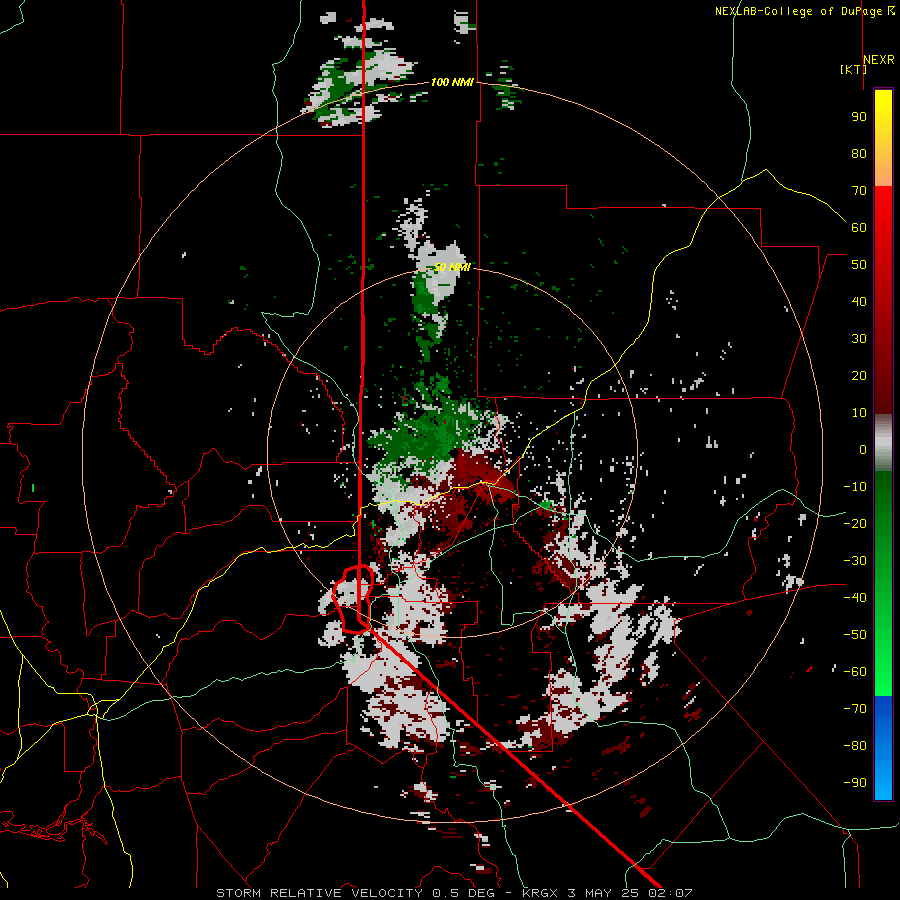
Task: Click the -50 knot scale label
Action: click(x=855, y=635)
